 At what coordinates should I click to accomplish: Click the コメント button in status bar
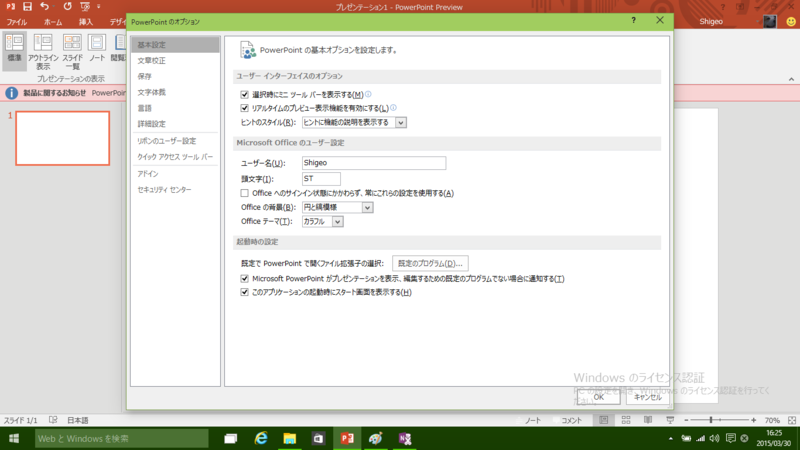[x=567, y=420]
